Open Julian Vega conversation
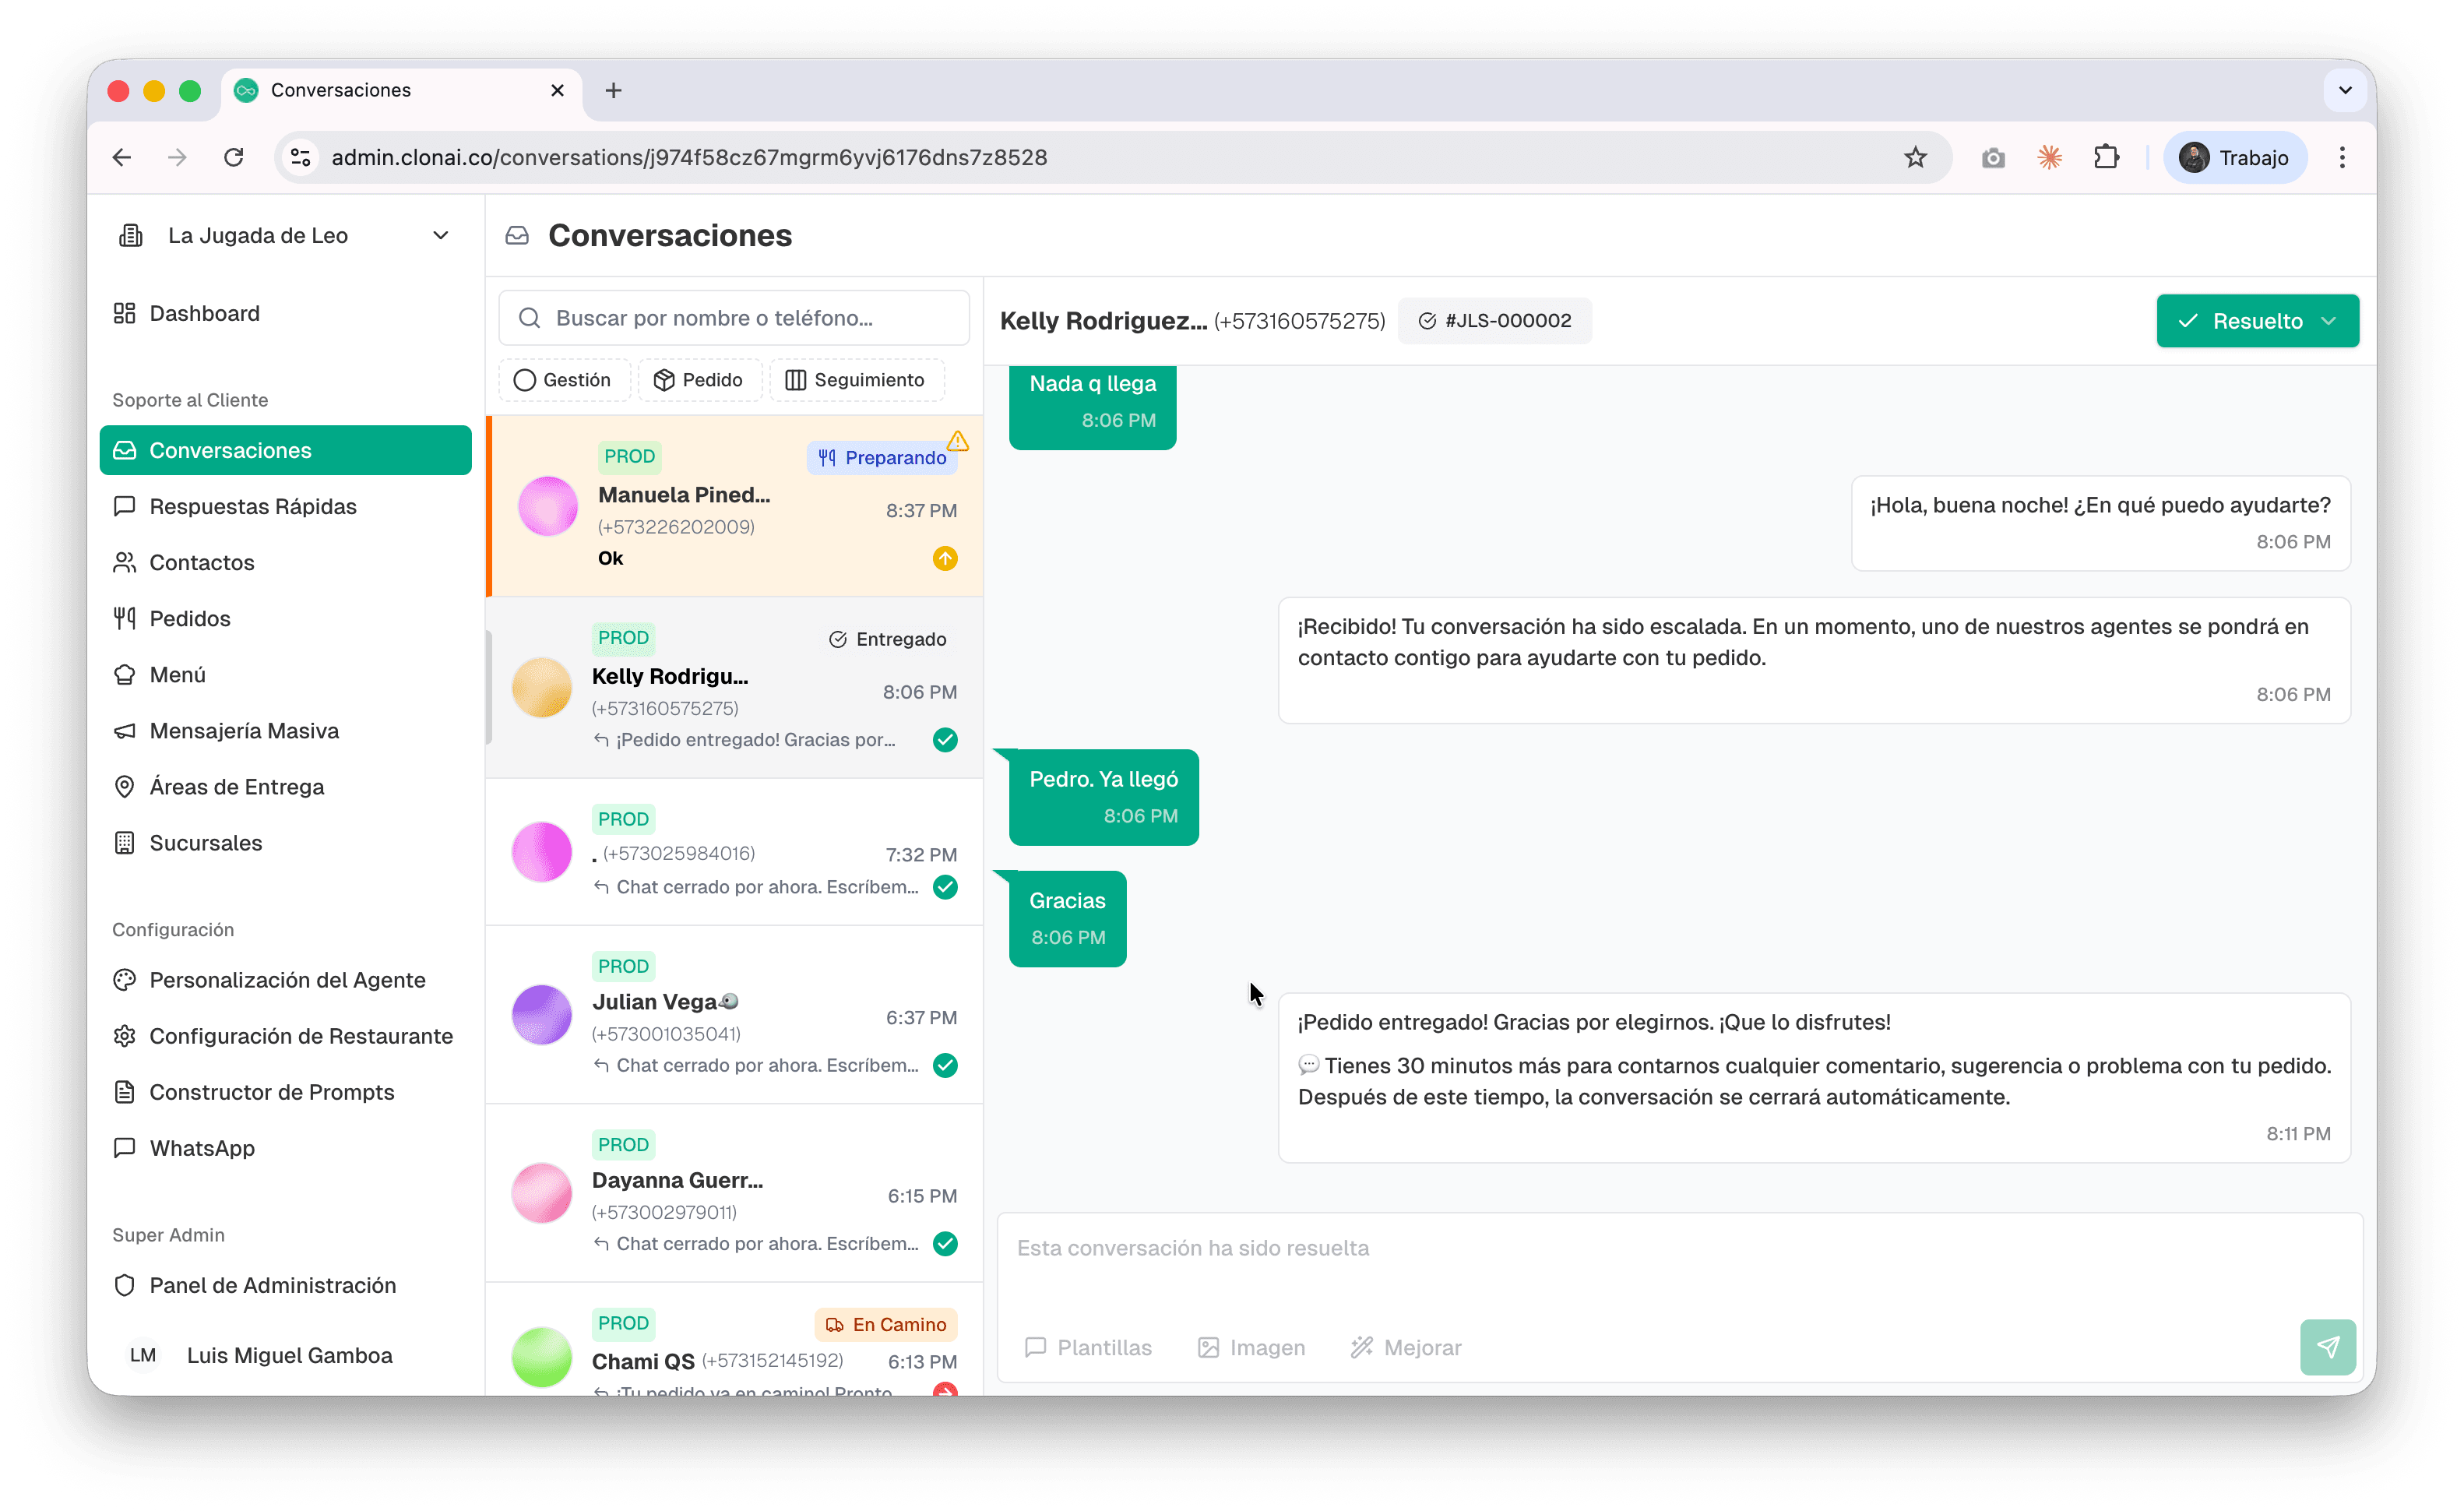2464x1511 pixels. [734, 1014]
